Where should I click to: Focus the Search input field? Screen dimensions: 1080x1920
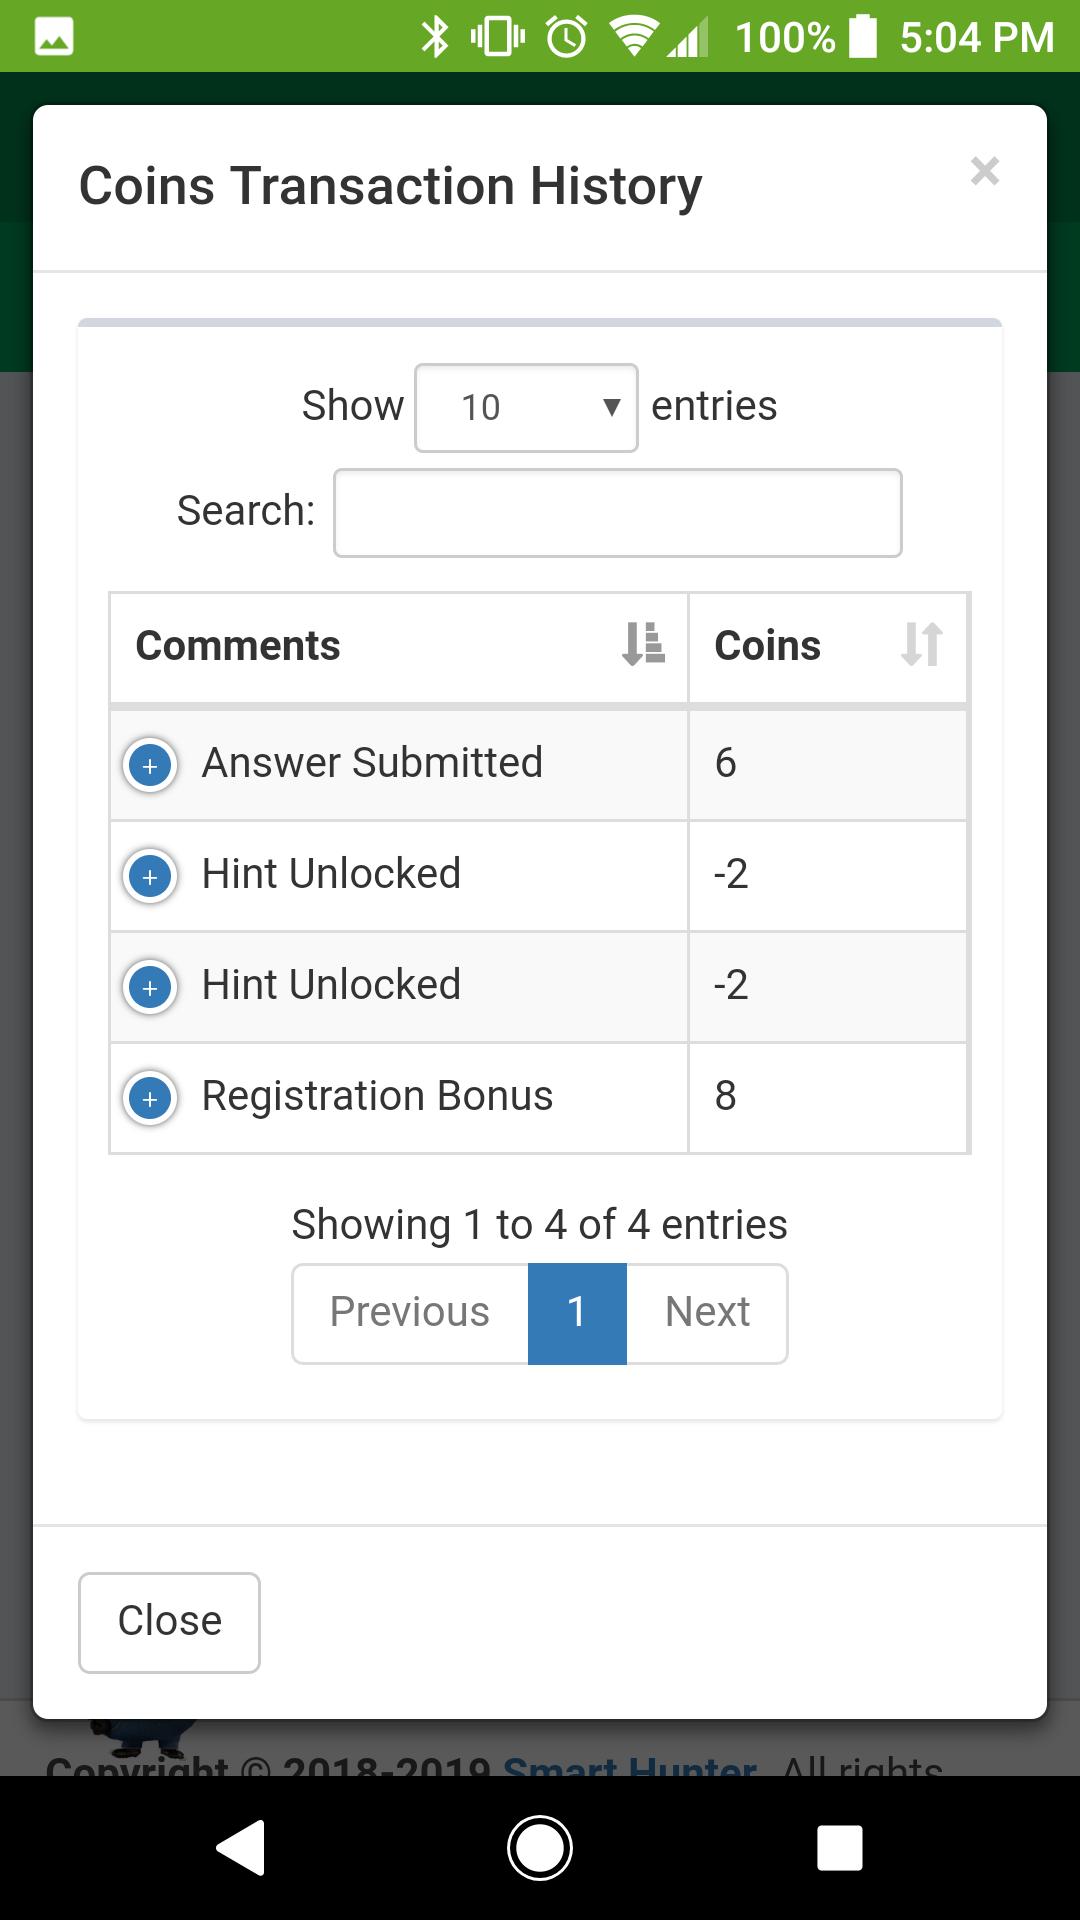pyautogui.click(x=617, y=512)
